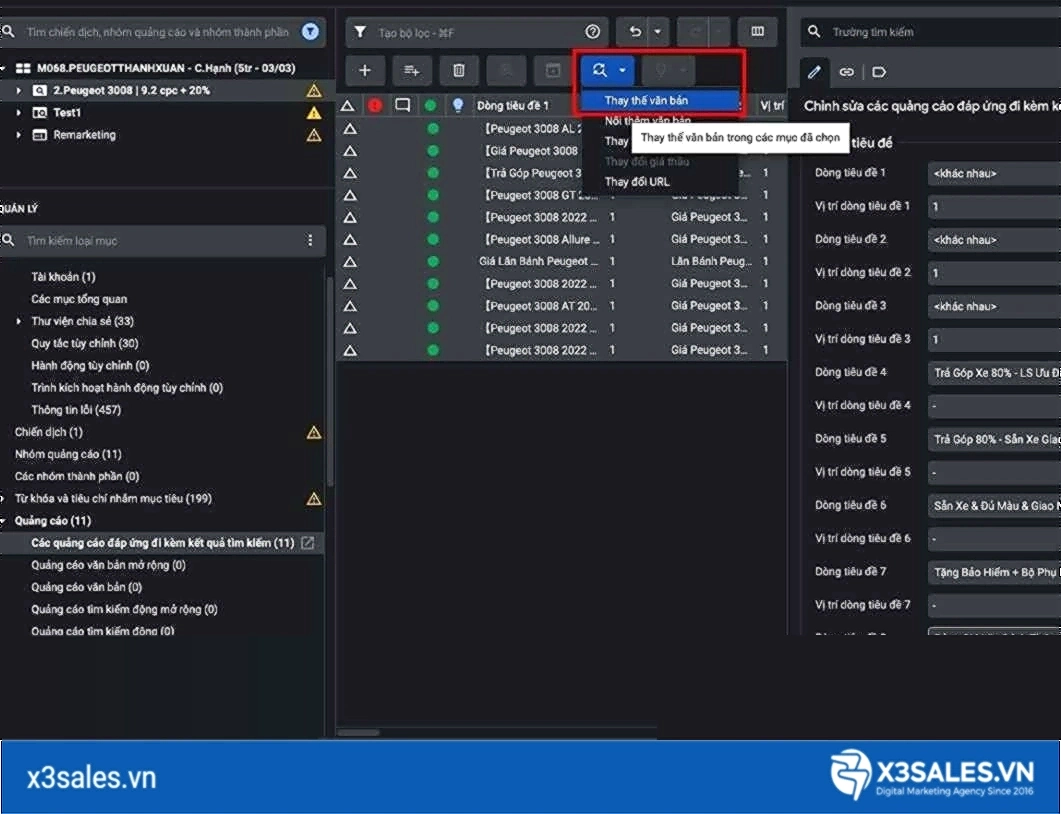The height and width of the screenshot is (814, 1061).
Task: Click campaign search input field
Action: point(158,32)
